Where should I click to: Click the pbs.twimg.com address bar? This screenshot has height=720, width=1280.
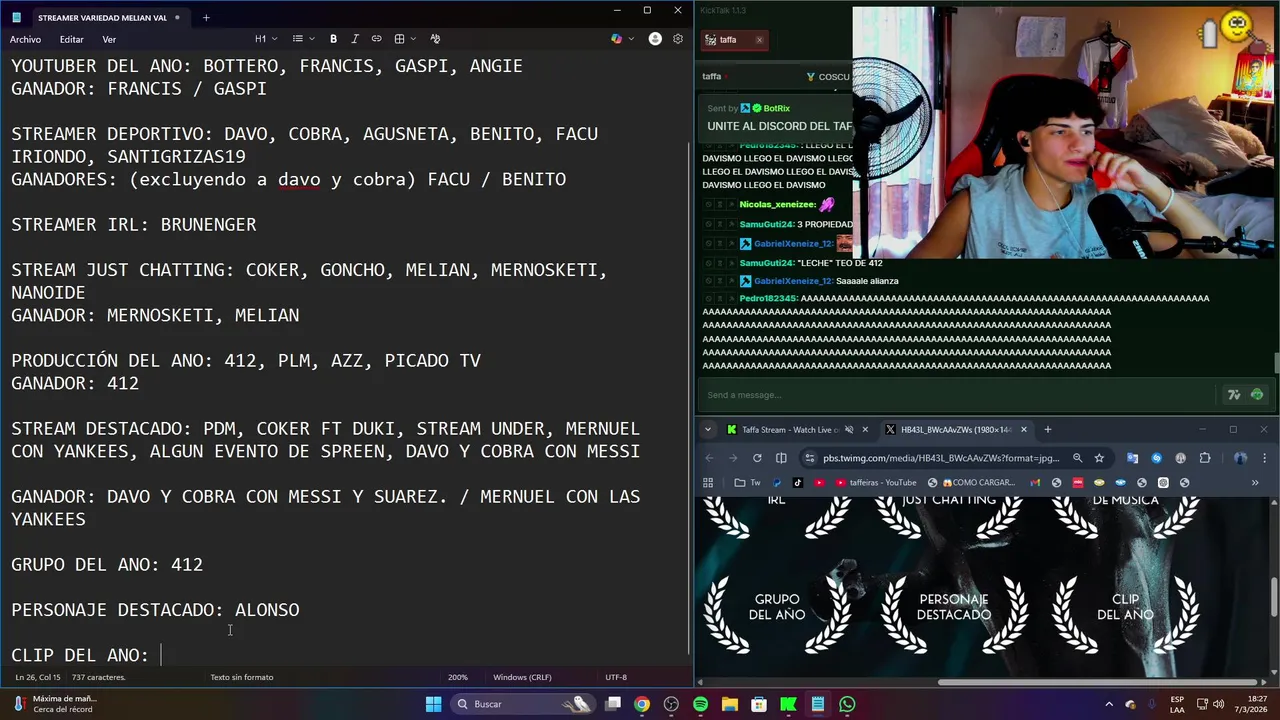pos(940,458)
